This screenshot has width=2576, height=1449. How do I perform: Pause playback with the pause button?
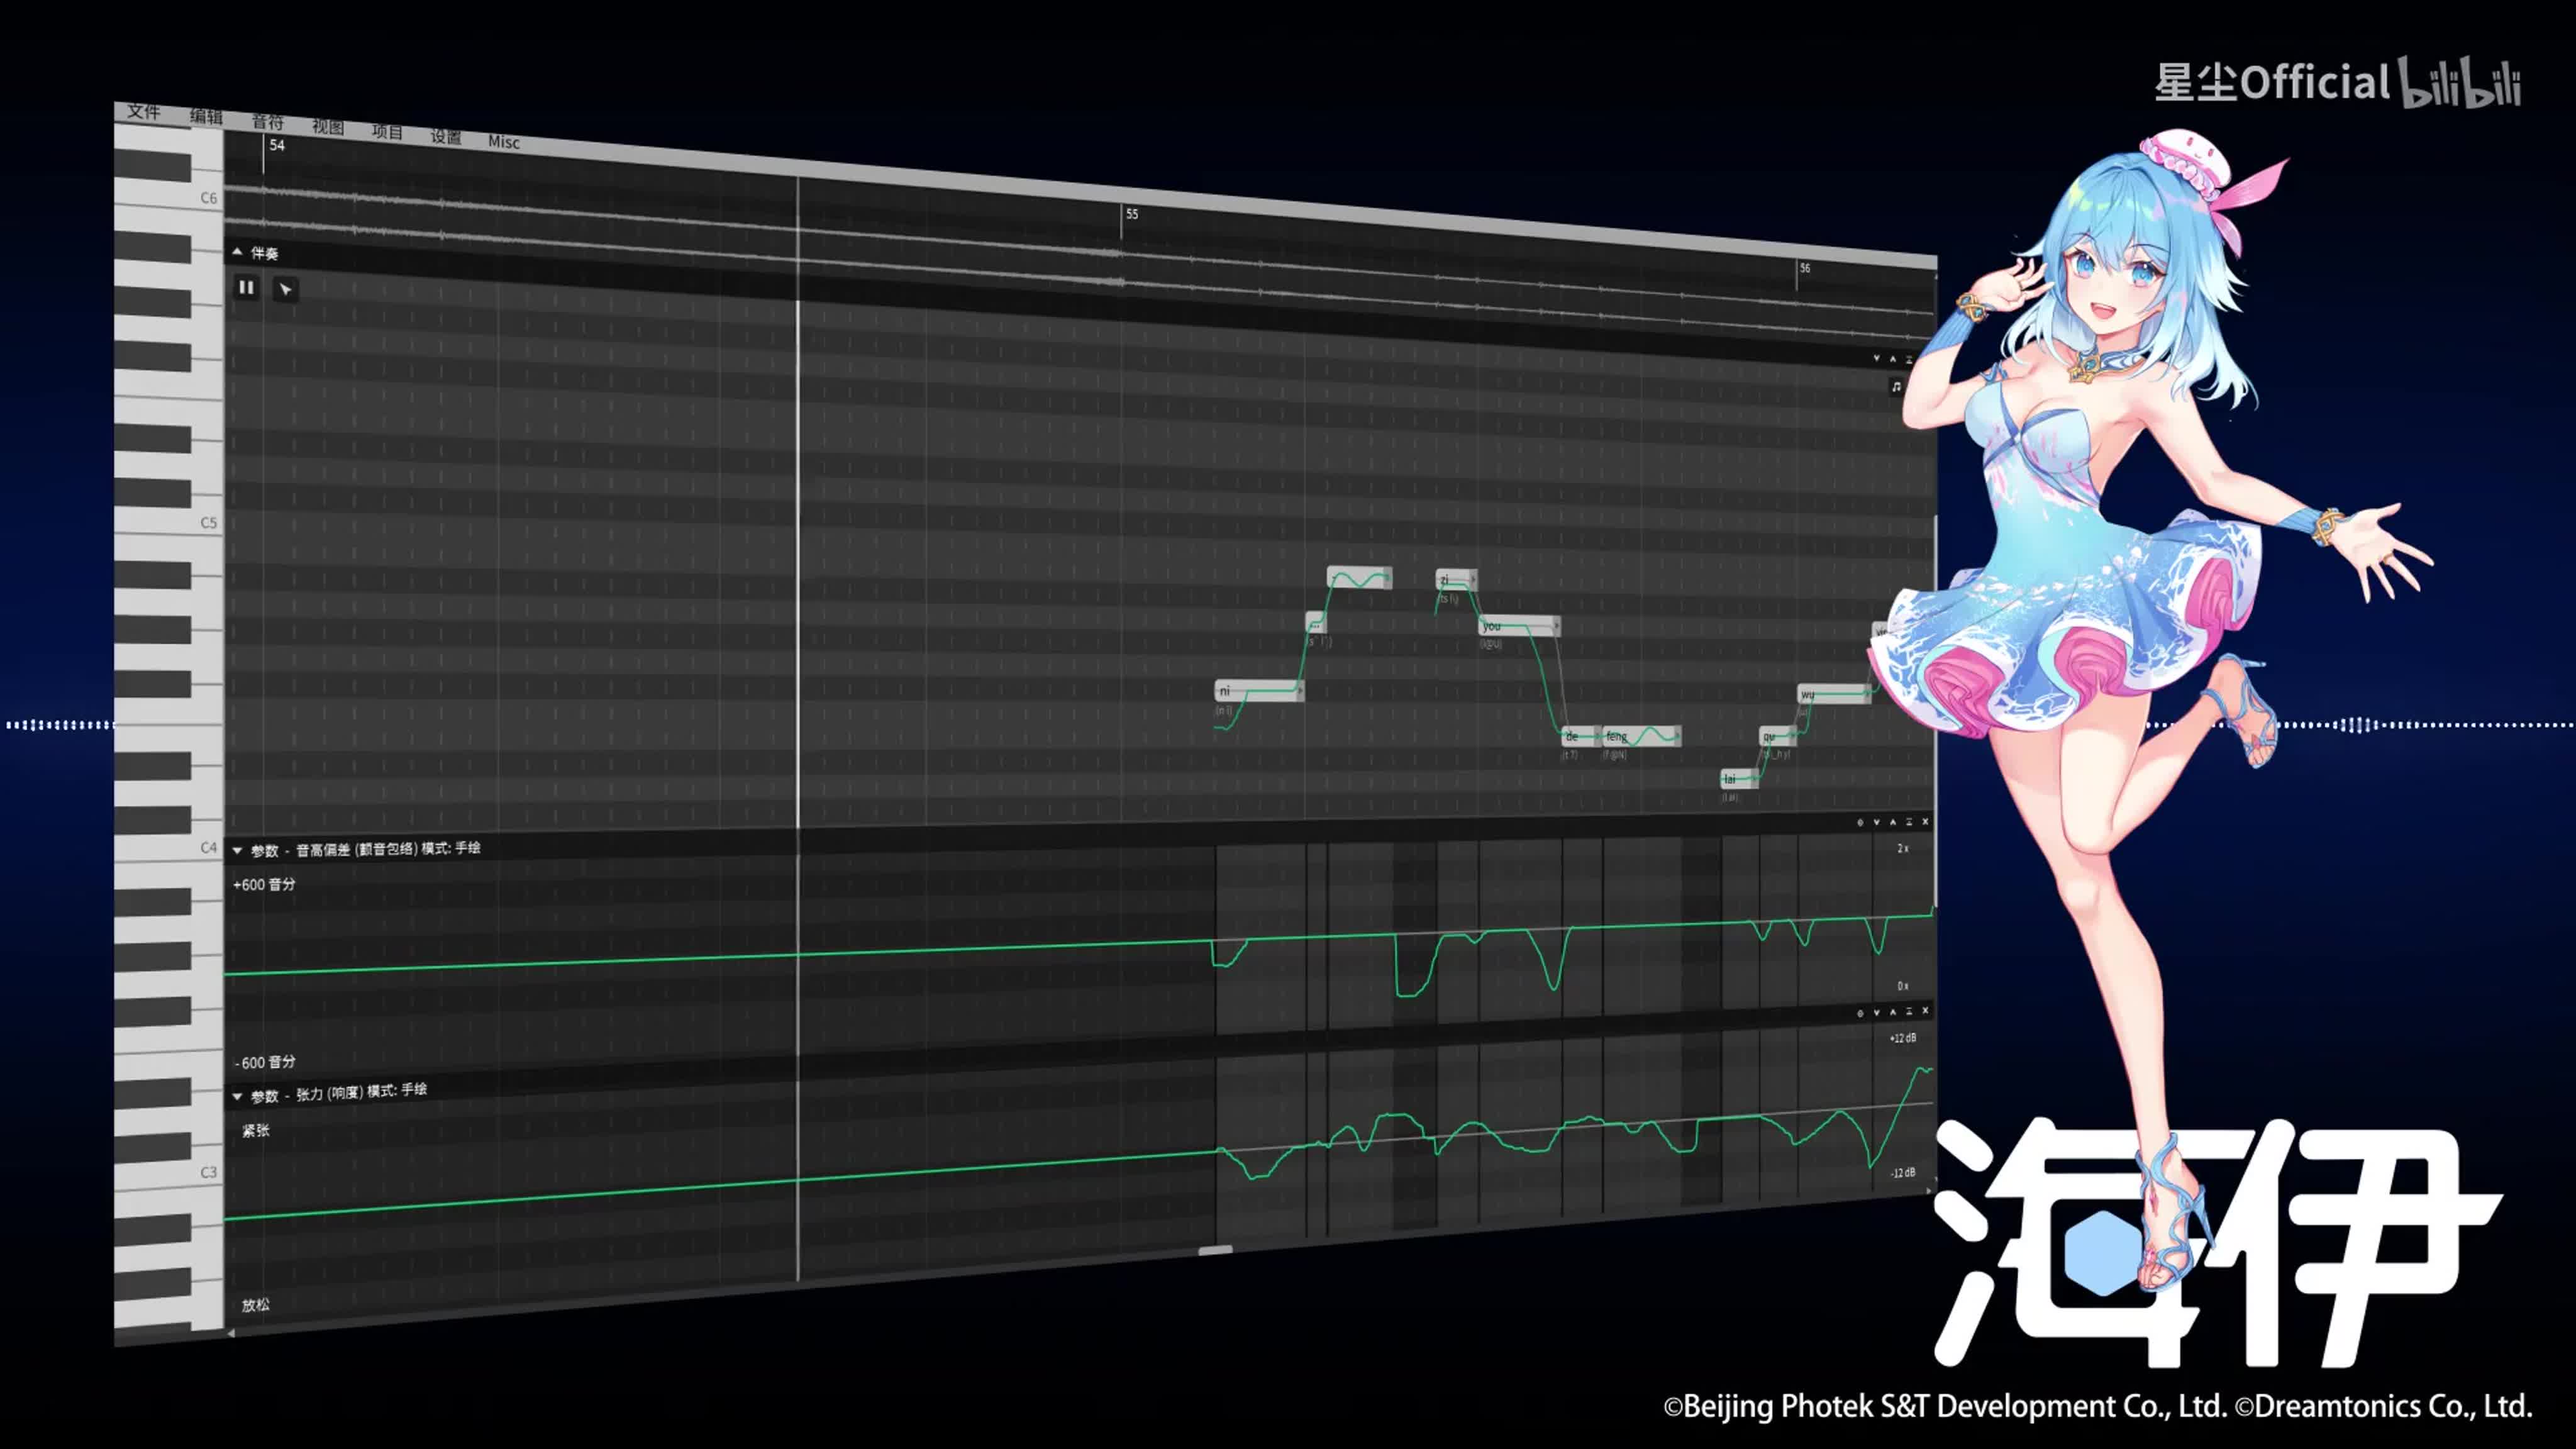pyautogui.click(x=246, y=288)
